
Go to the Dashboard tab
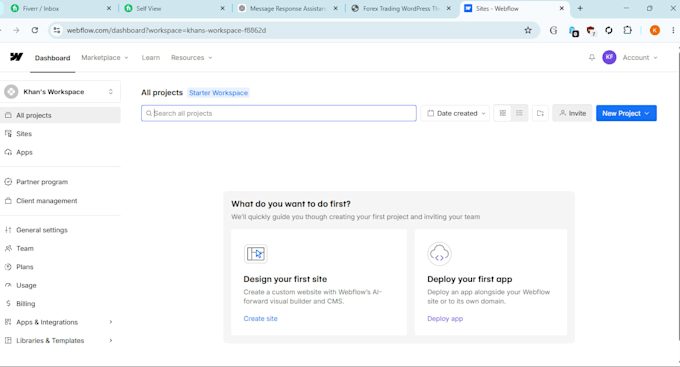(x=52, y=58)
